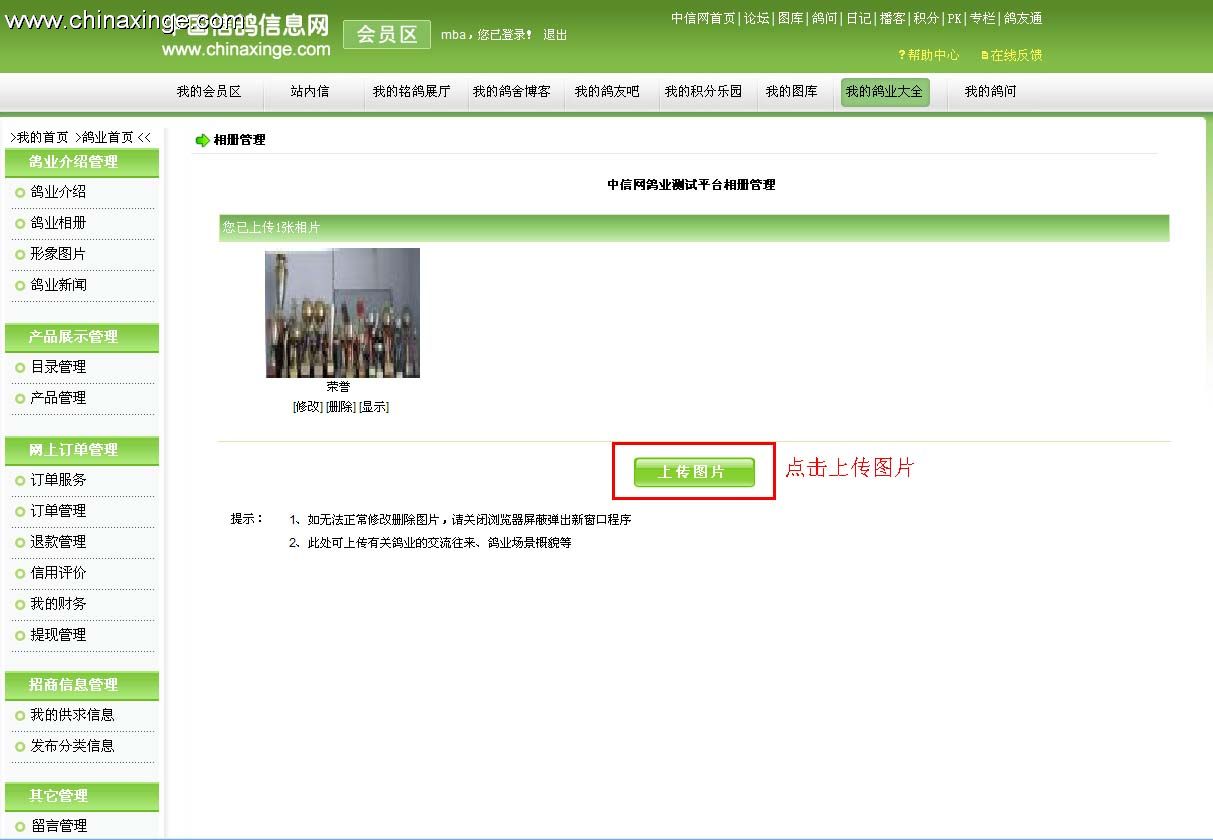Open the 我的鸽业大全 navigation tab
This screenshot has height=840, width=1213.
(x=885, y=92)
